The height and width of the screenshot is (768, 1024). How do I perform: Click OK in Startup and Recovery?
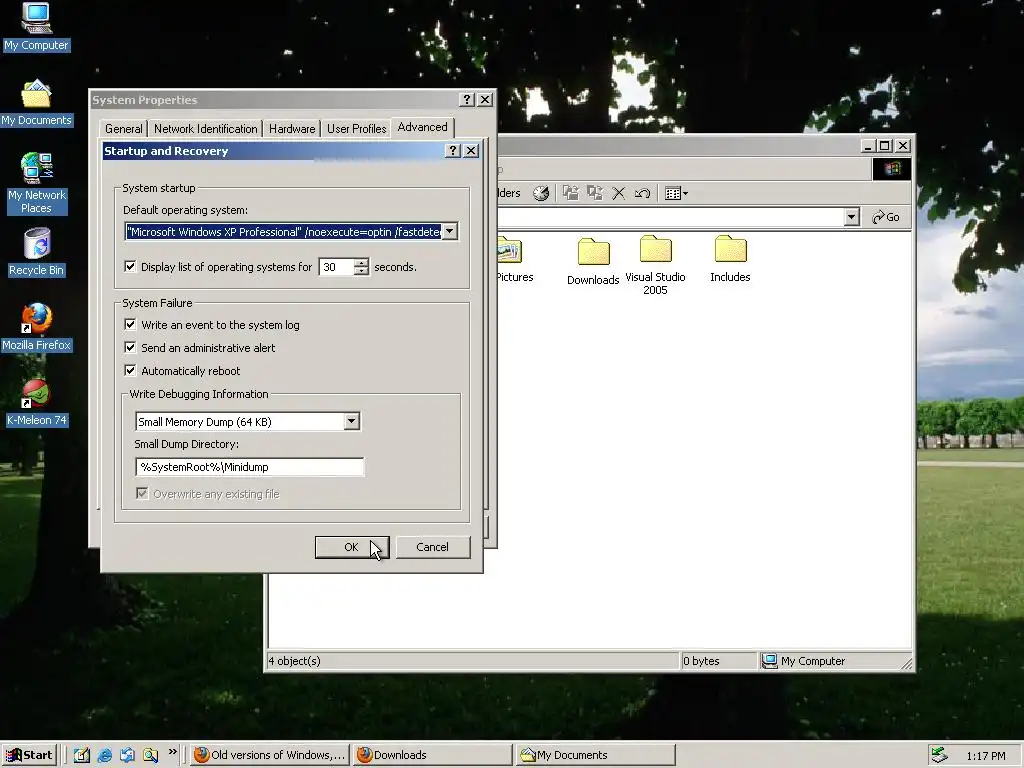point(351,547)
